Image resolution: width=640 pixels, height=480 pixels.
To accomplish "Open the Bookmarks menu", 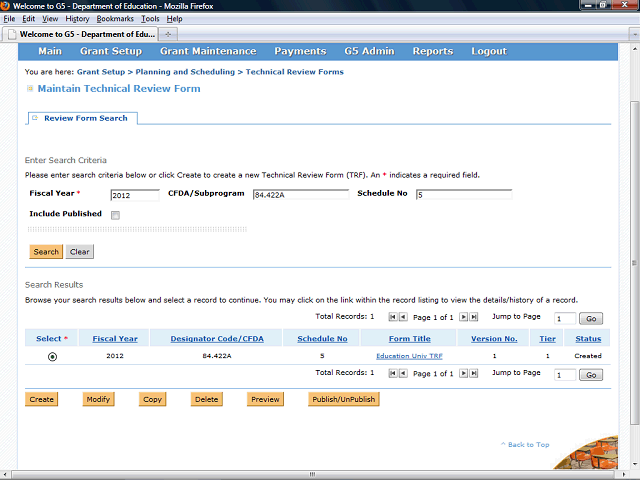I will pyautogui.click(x=115, y=19).
